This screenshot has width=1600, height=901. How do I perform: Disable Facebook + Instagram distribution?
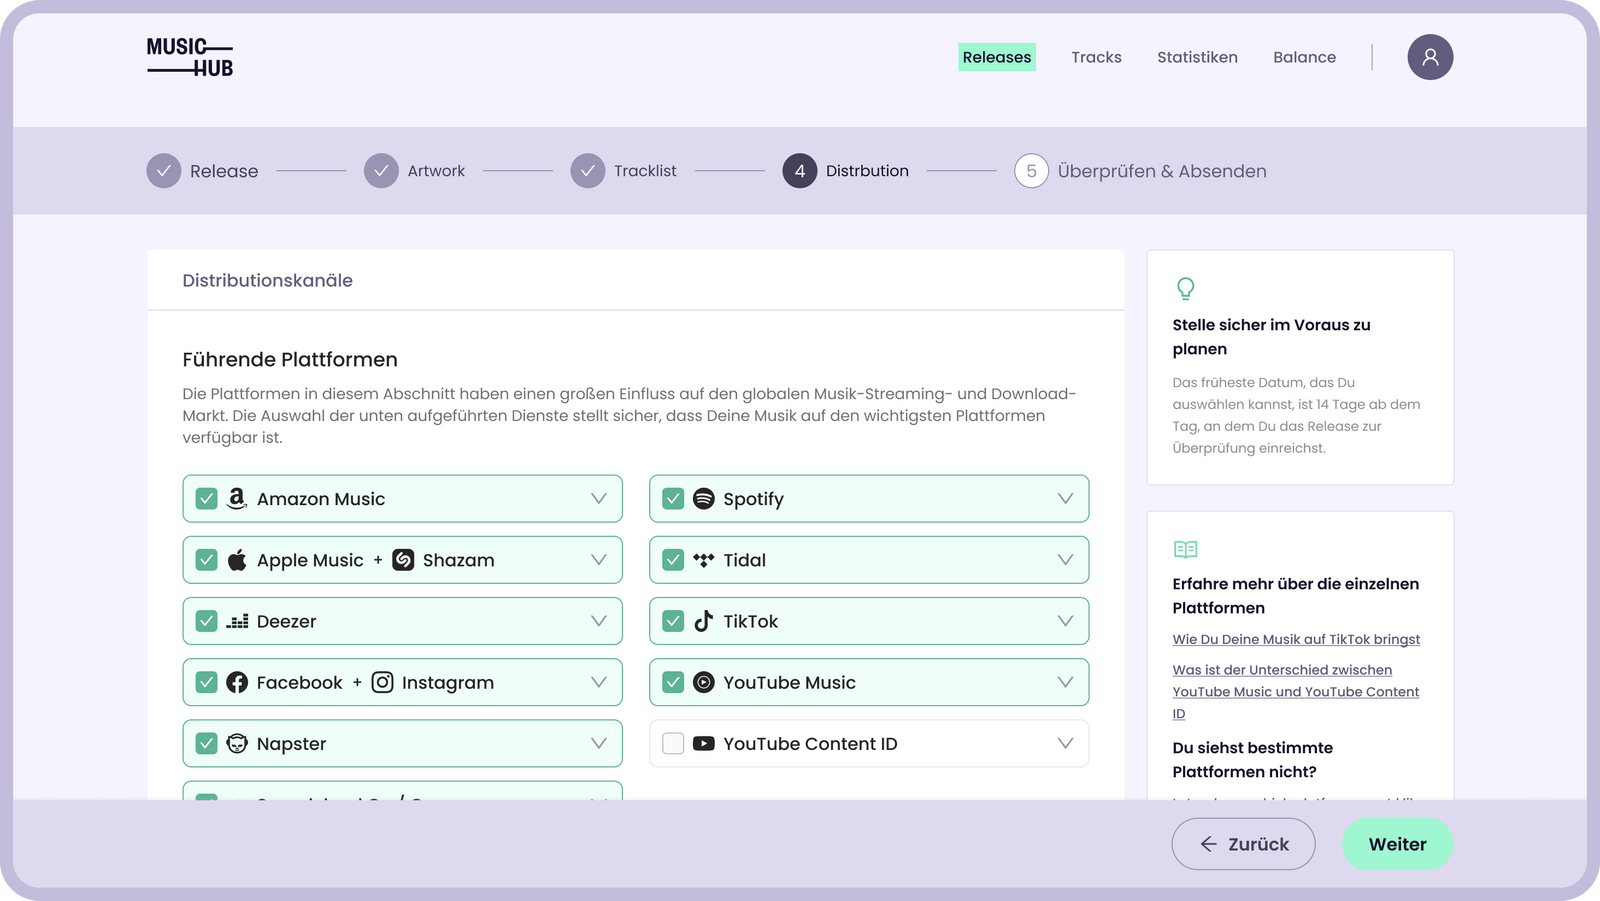click(x=206, y=682)
